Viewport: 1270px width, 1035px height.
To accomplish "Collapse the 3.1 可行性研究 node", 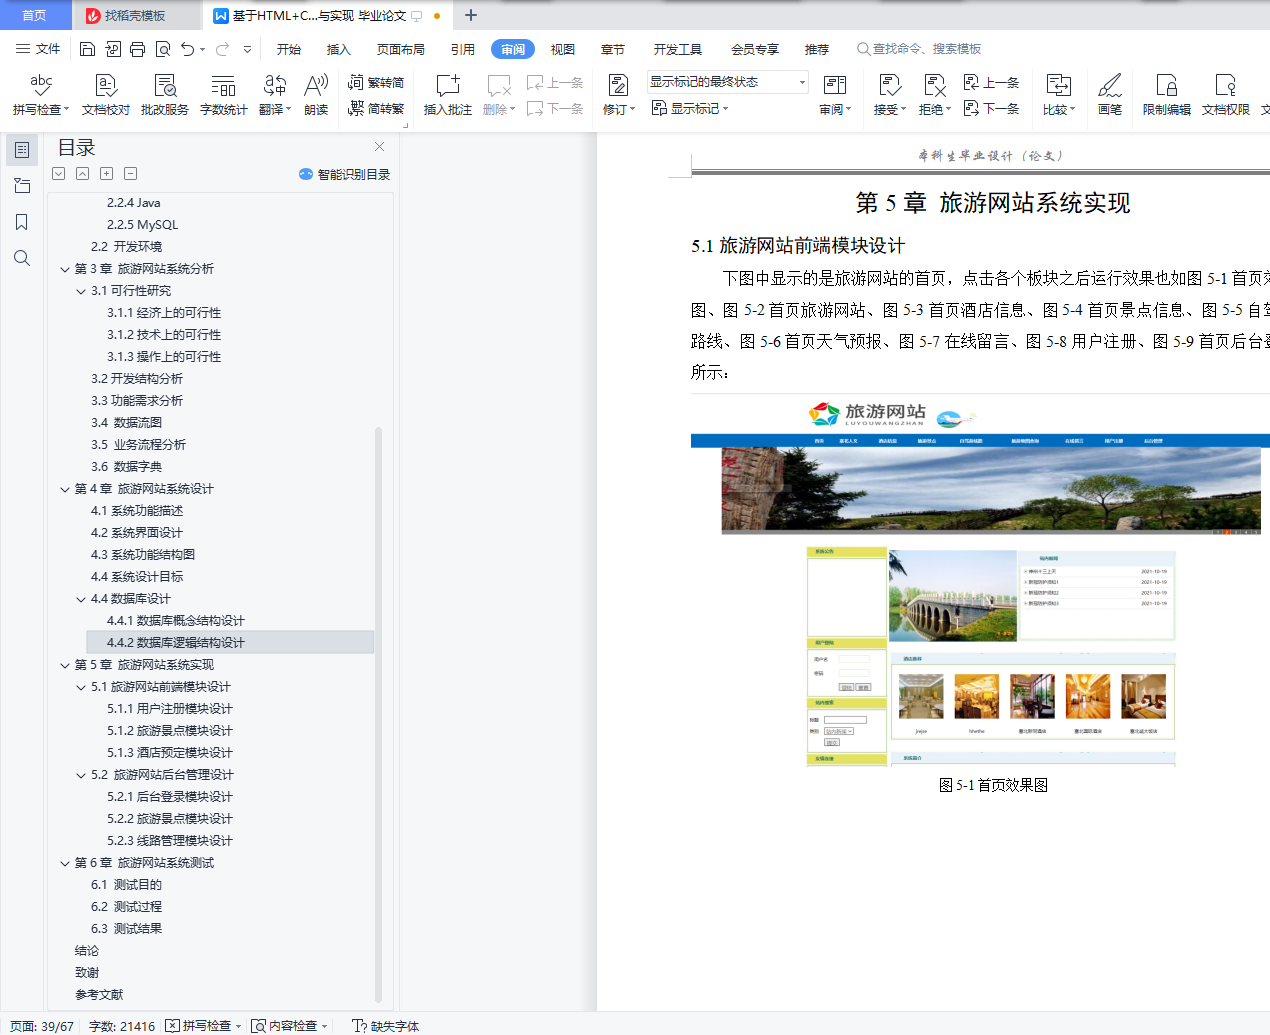I will (81, 291).
